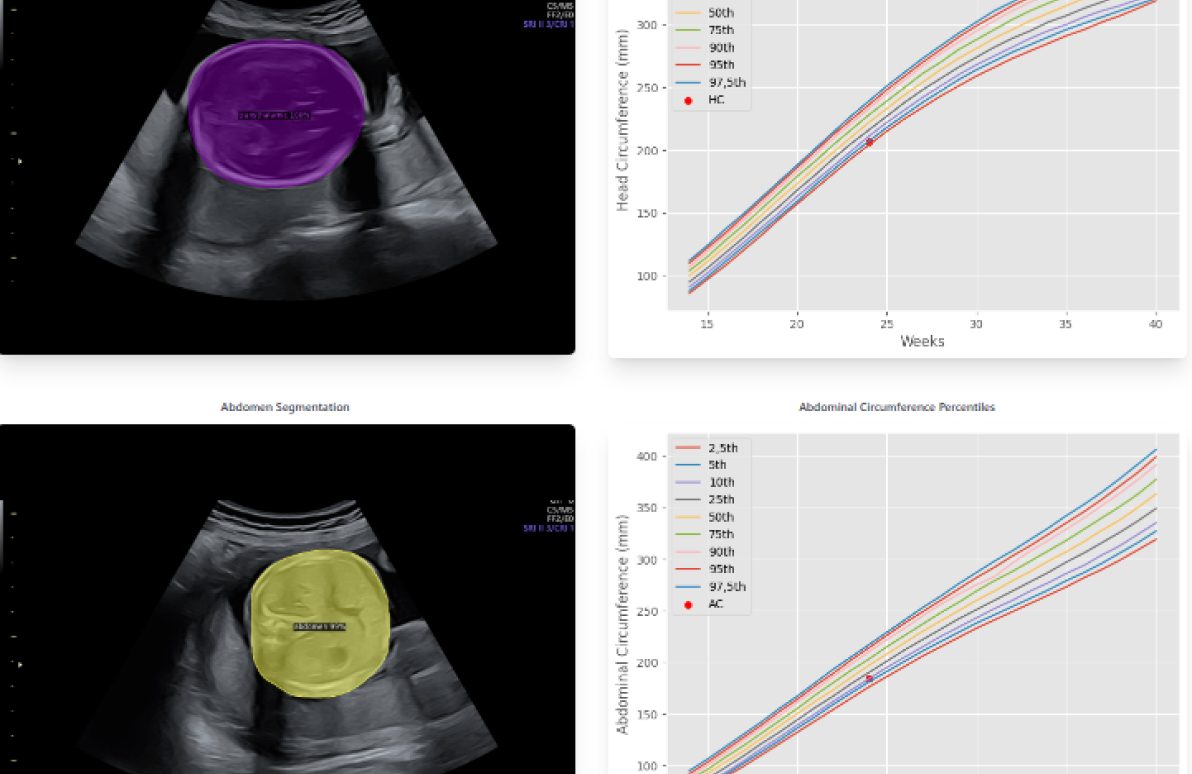Click the 50th line swatch in head legend
Viewport: 1192px width, 774px height.
tap(688, 13)
